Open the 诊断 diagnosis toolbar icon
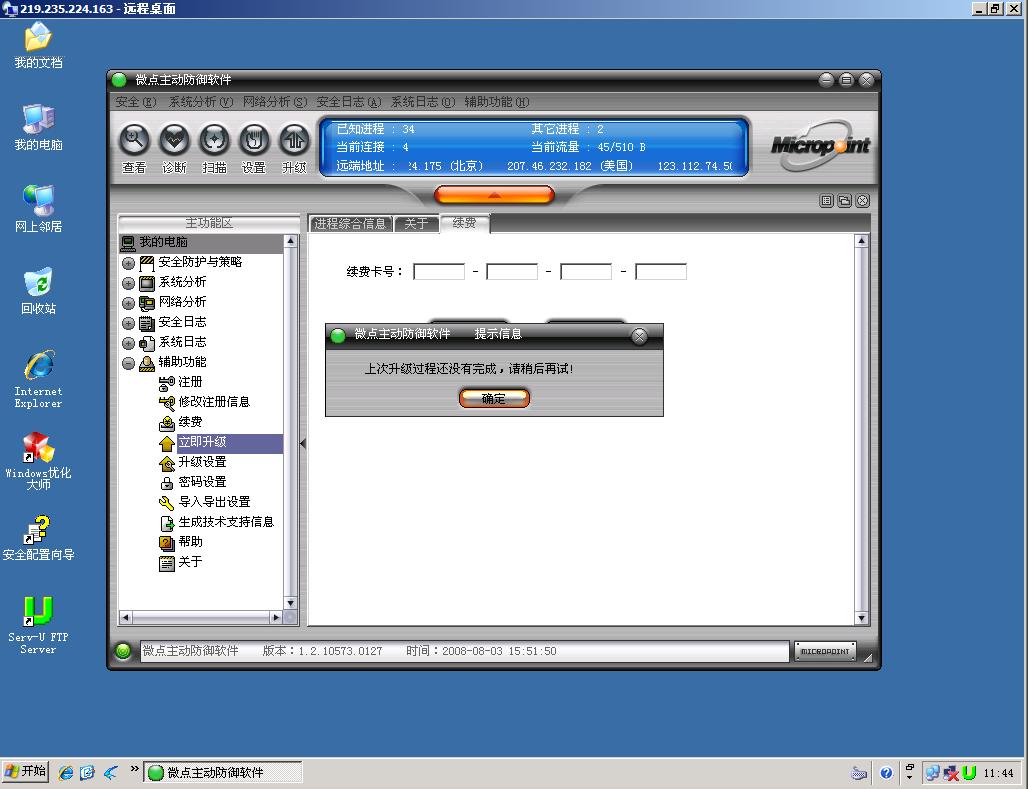Image resolution: width=1028 pixels, height=789 pixels. pyautogui.click(x=174, y=140)
